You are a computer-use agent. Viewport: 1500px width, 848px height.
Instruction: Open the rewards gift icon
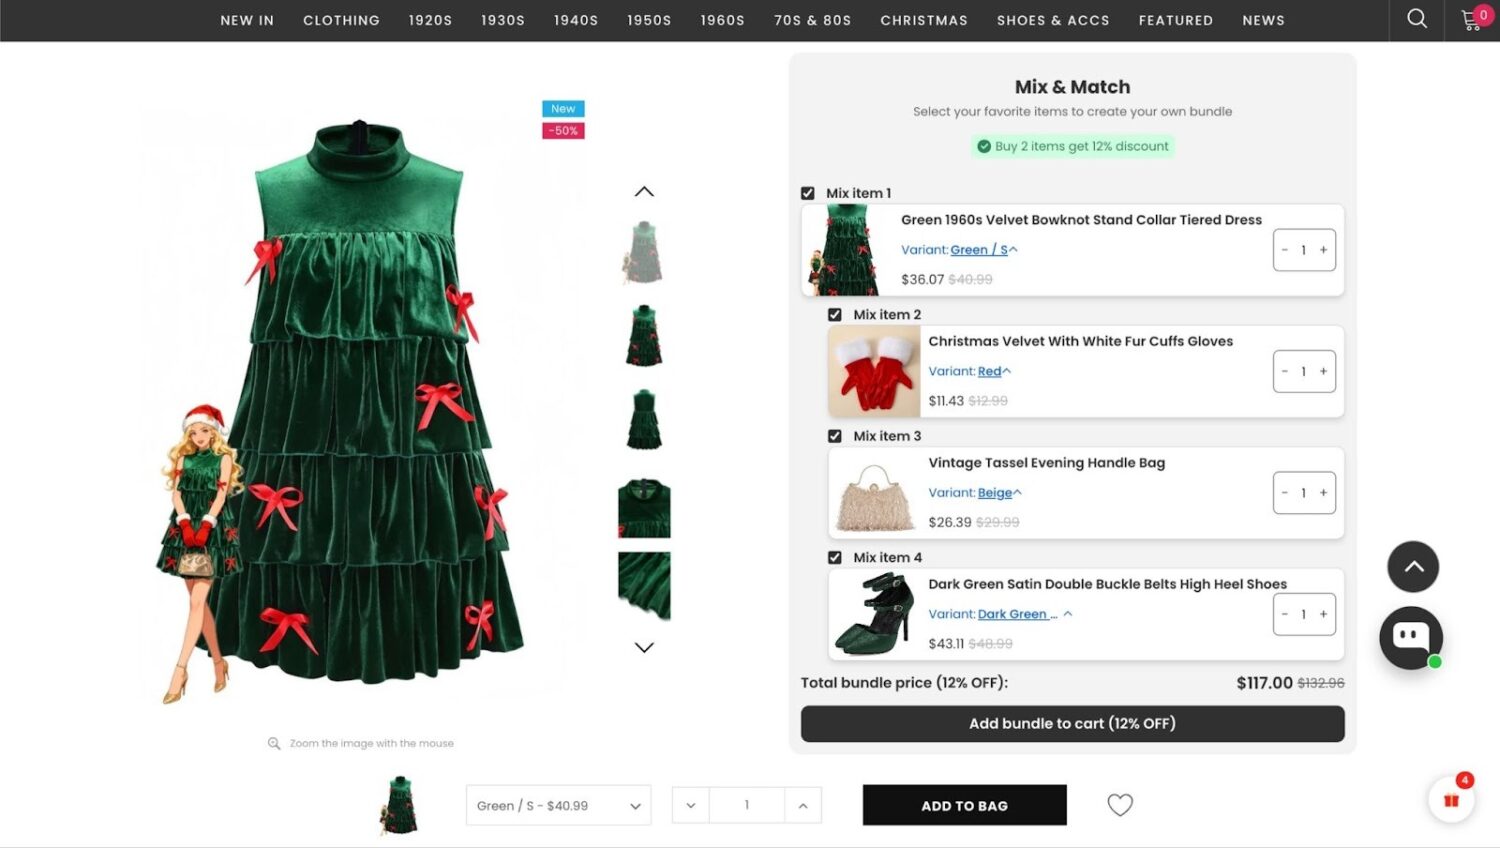tap(1451, 799)
